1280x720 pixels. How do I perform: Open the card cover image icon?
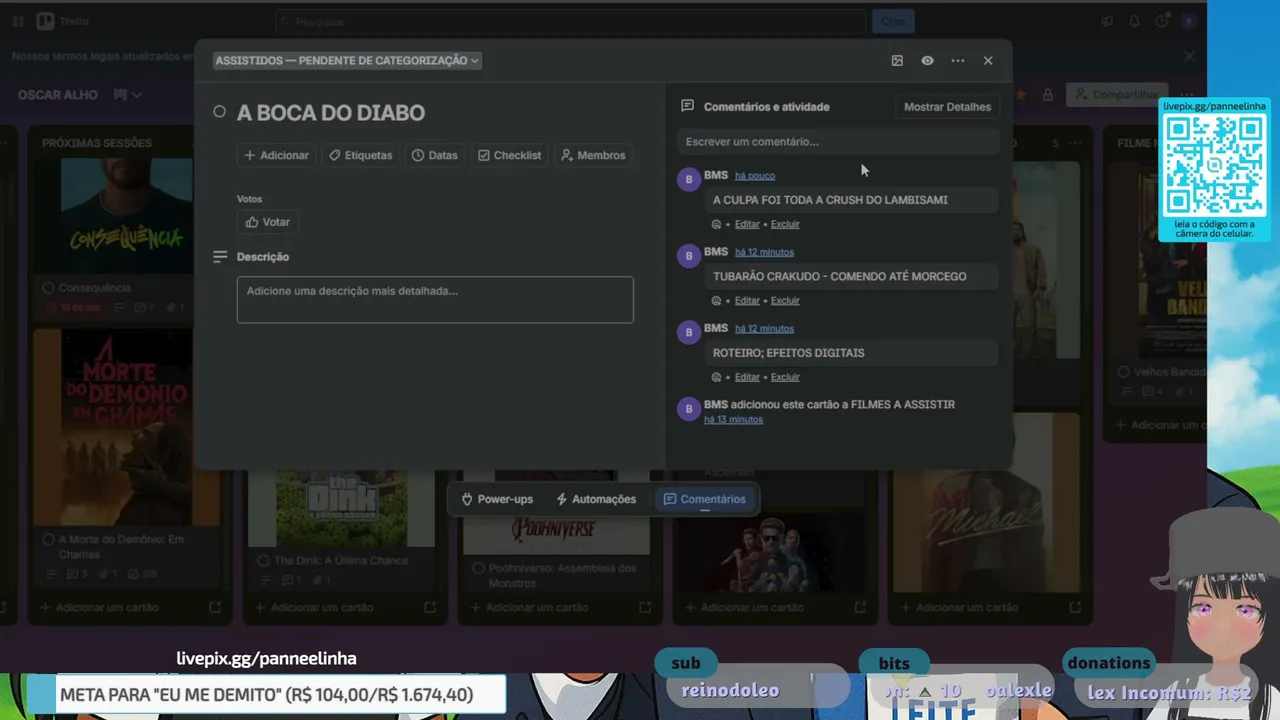click(897, 61)
